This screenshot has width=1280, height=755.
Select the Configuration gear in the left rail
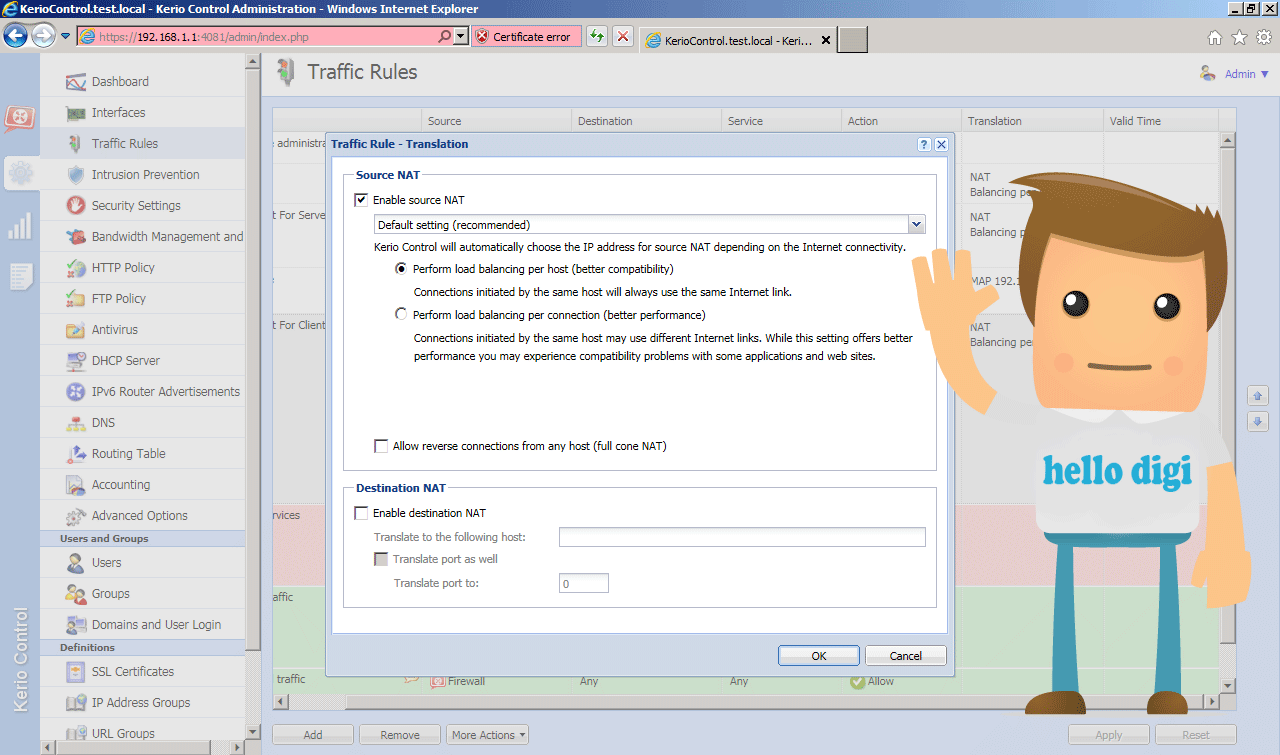point(20,174)
